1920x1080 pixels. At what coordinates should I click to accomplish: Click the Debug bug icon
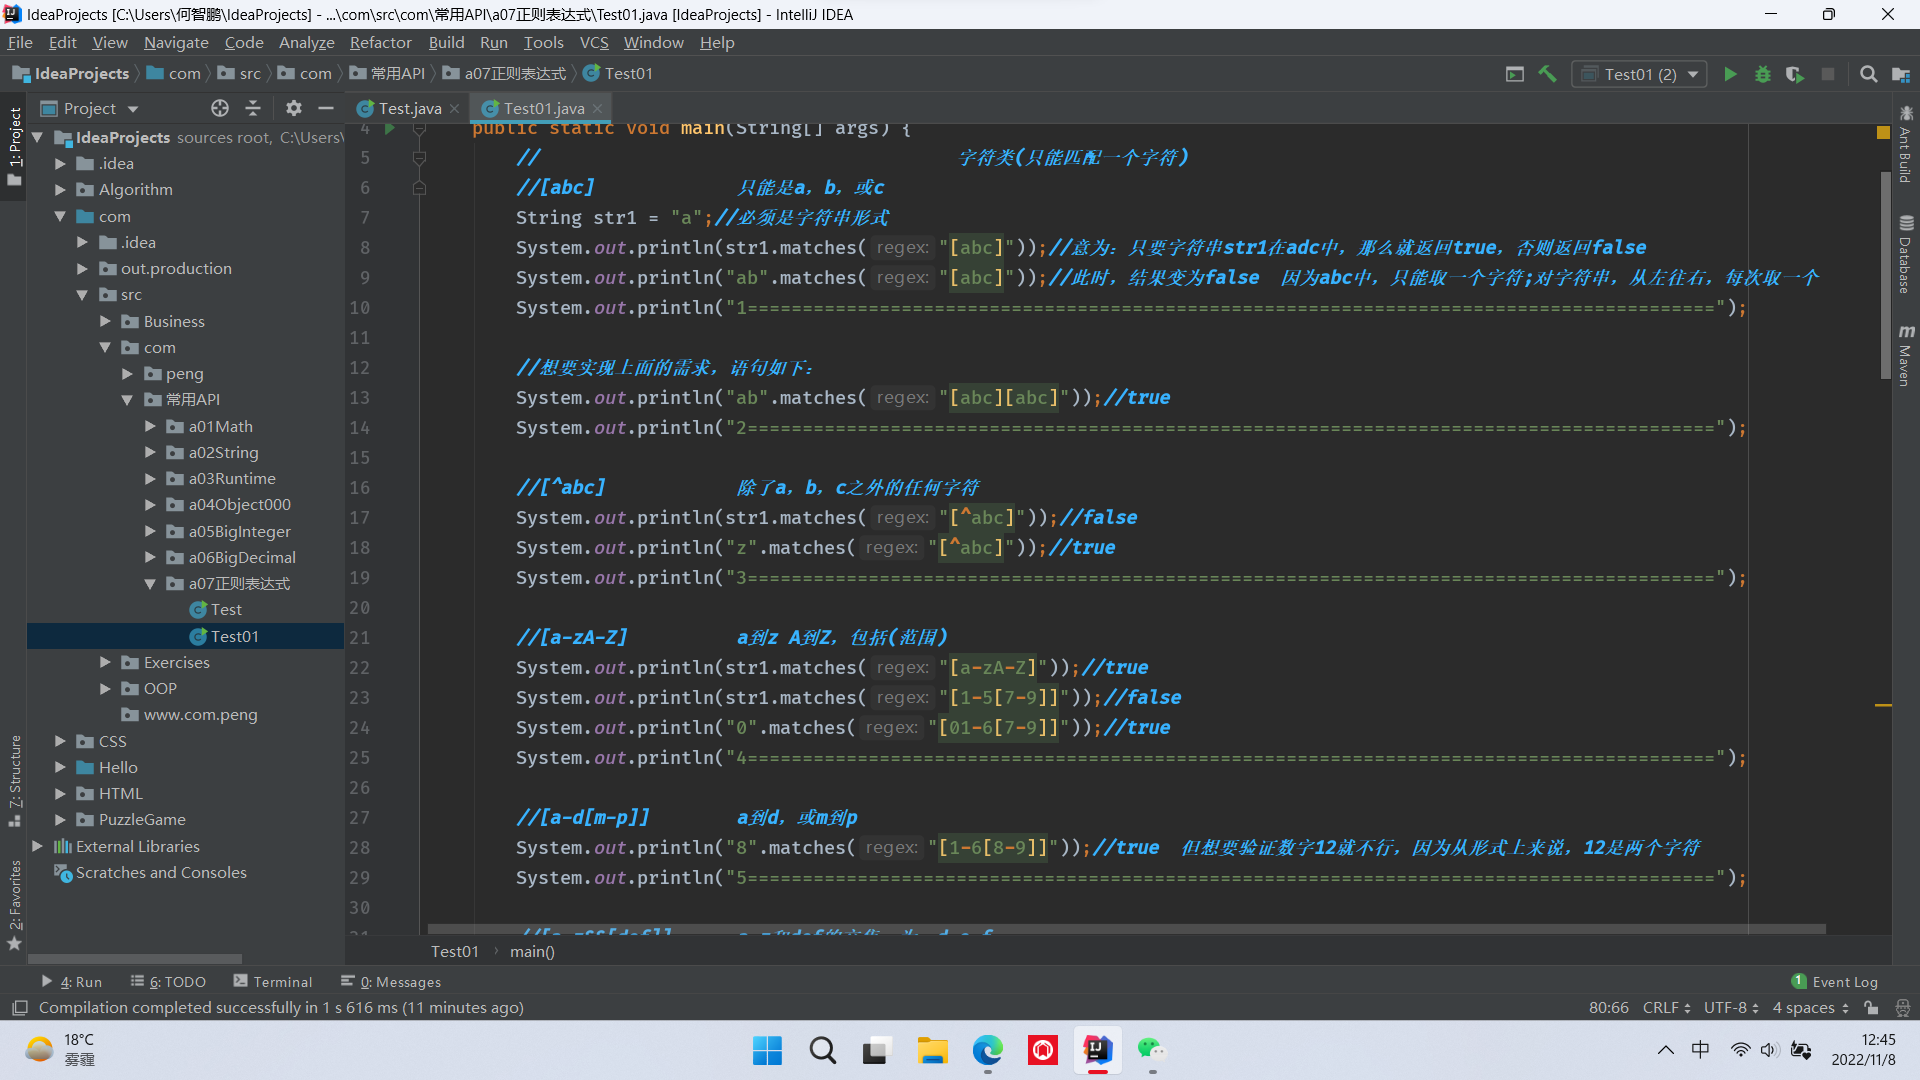coord(1763,74)
